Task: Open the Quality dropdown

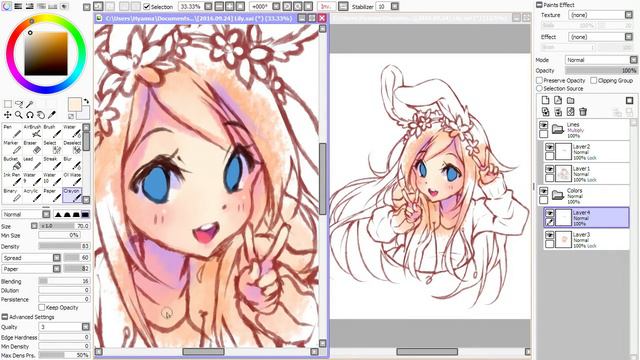Action: pyautogui.click(x=85, y=327)
